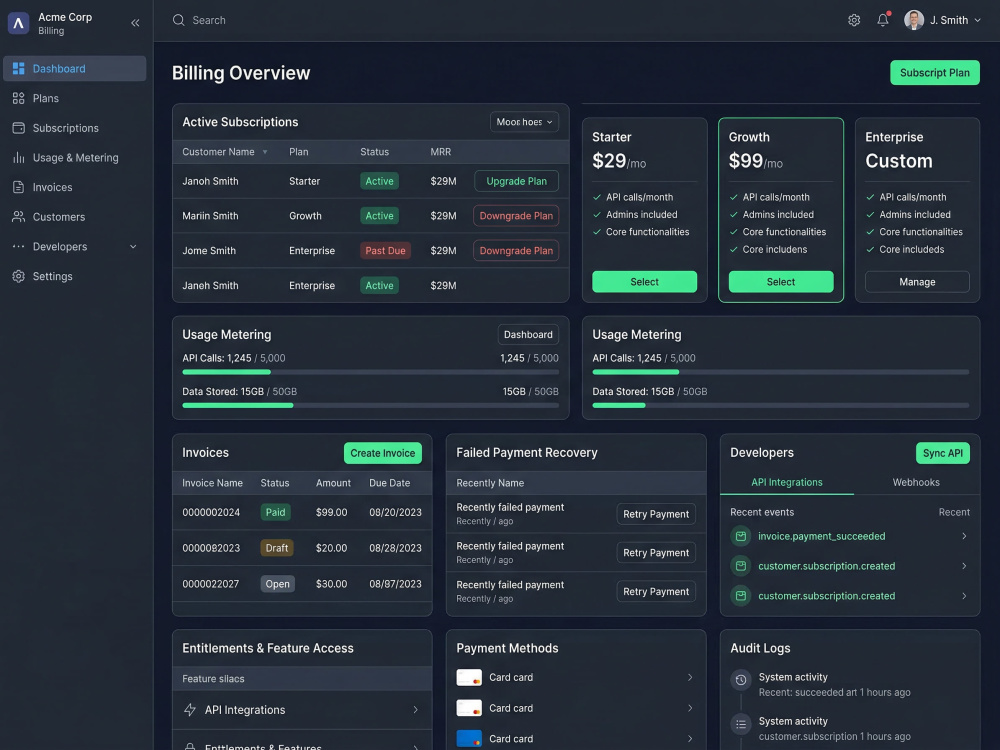
Task: Select the Growth plan
Action: [x=781, y=282]
